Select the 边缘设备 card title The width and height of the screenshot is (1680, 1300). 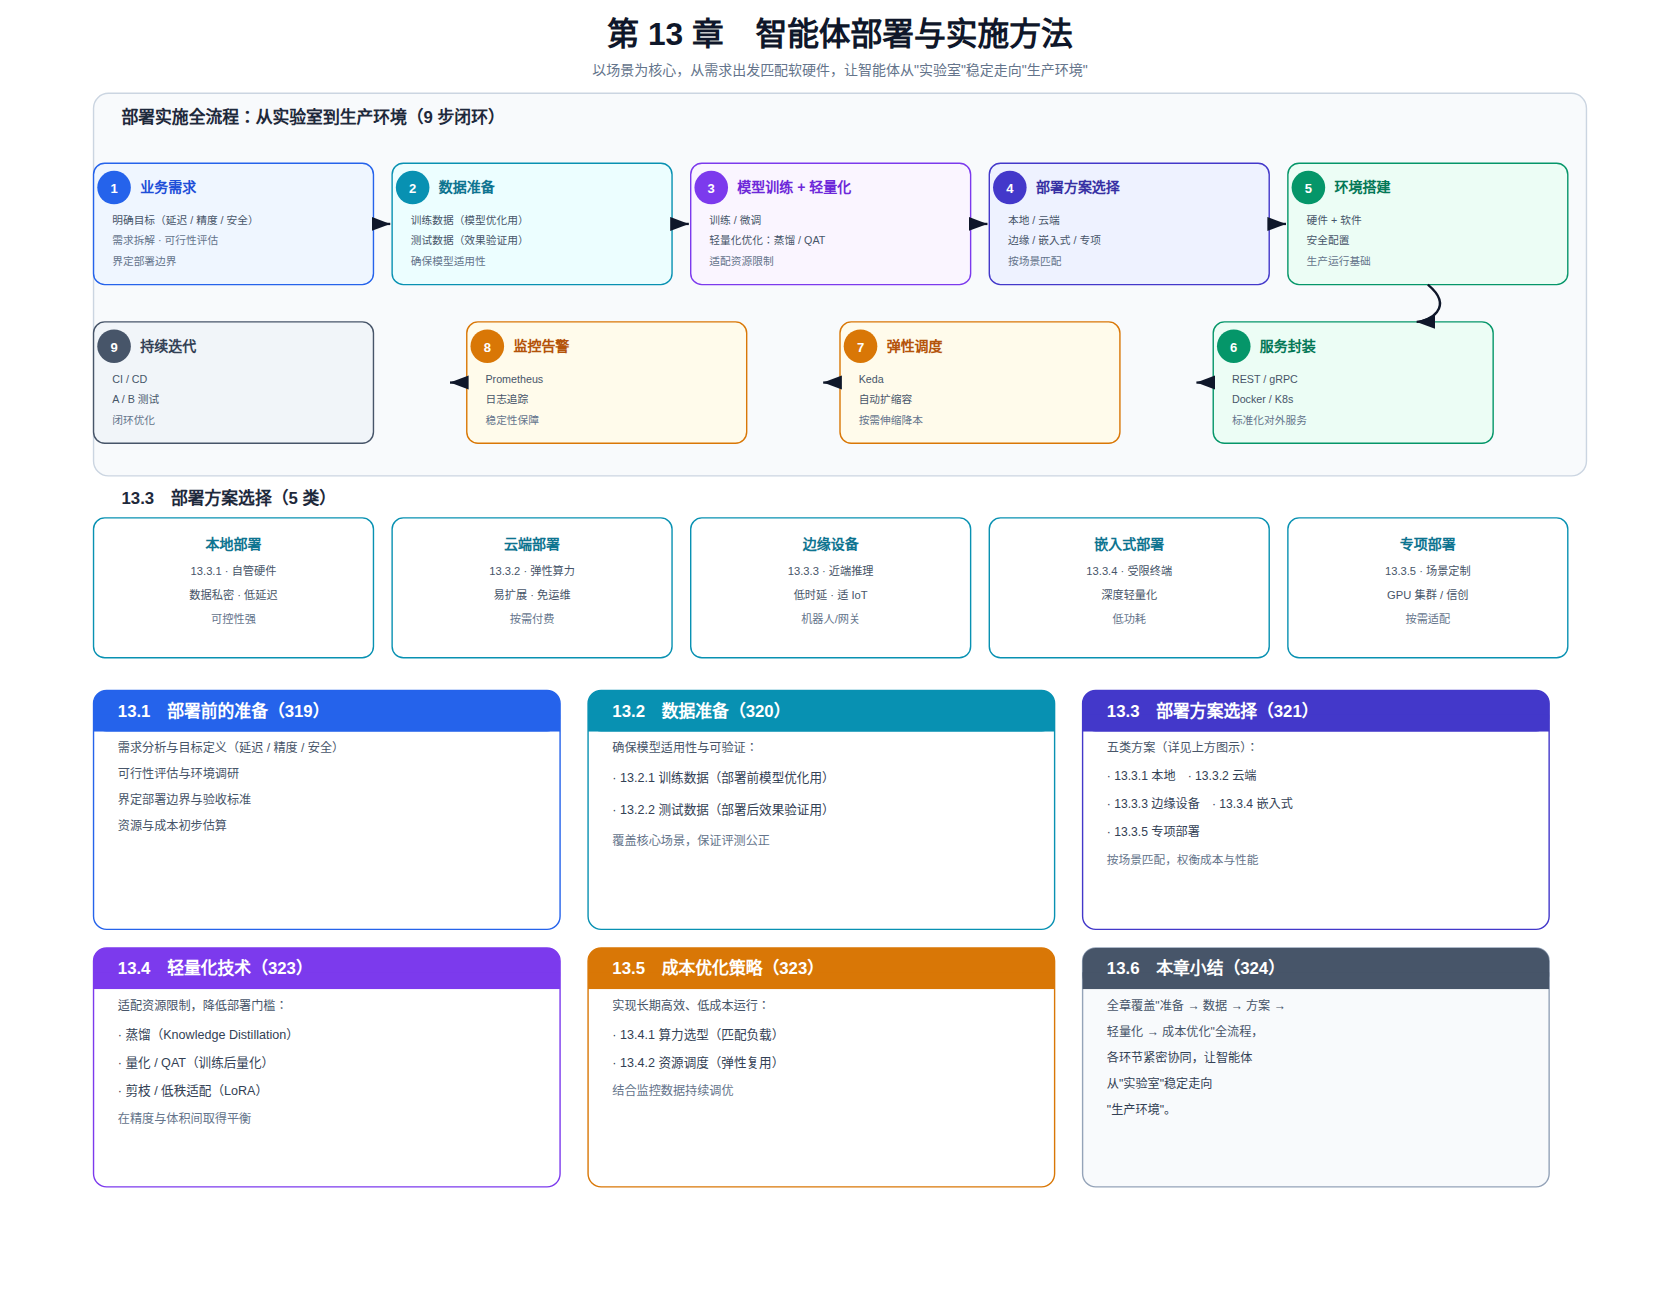[830, 544]
